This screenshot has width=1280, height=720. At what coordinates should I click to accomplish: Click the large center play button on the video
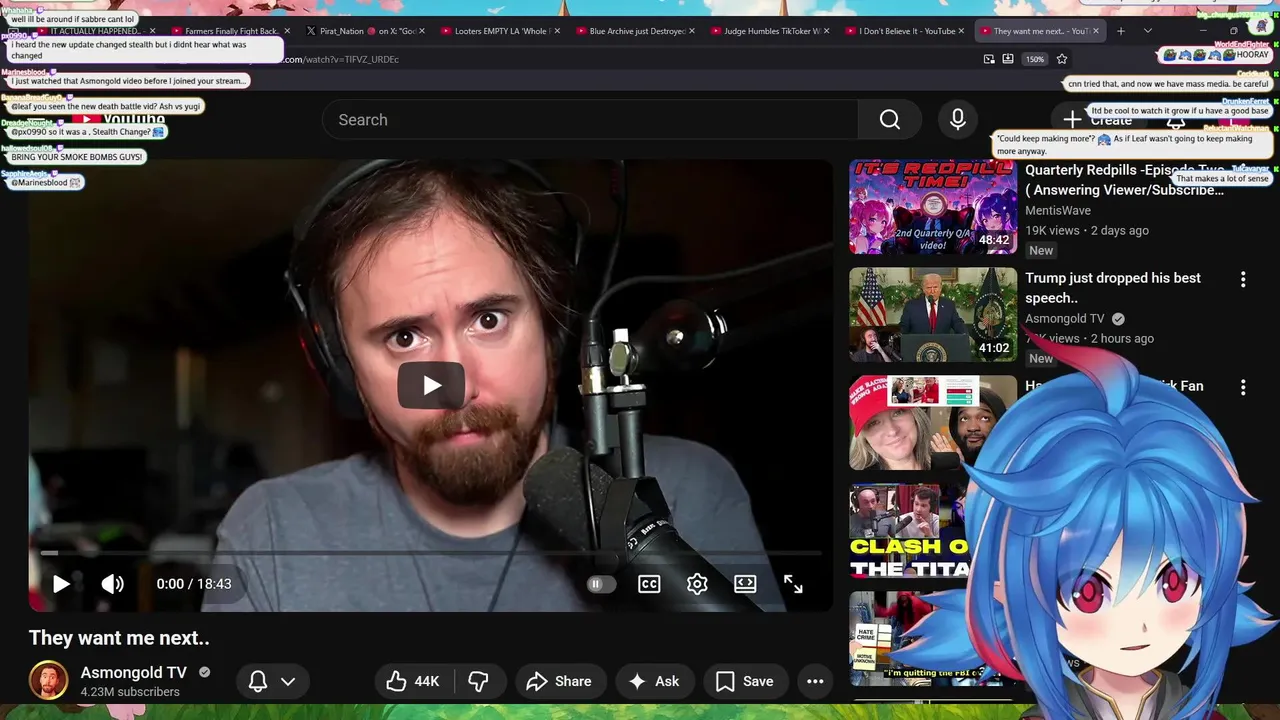click(432, 385)
